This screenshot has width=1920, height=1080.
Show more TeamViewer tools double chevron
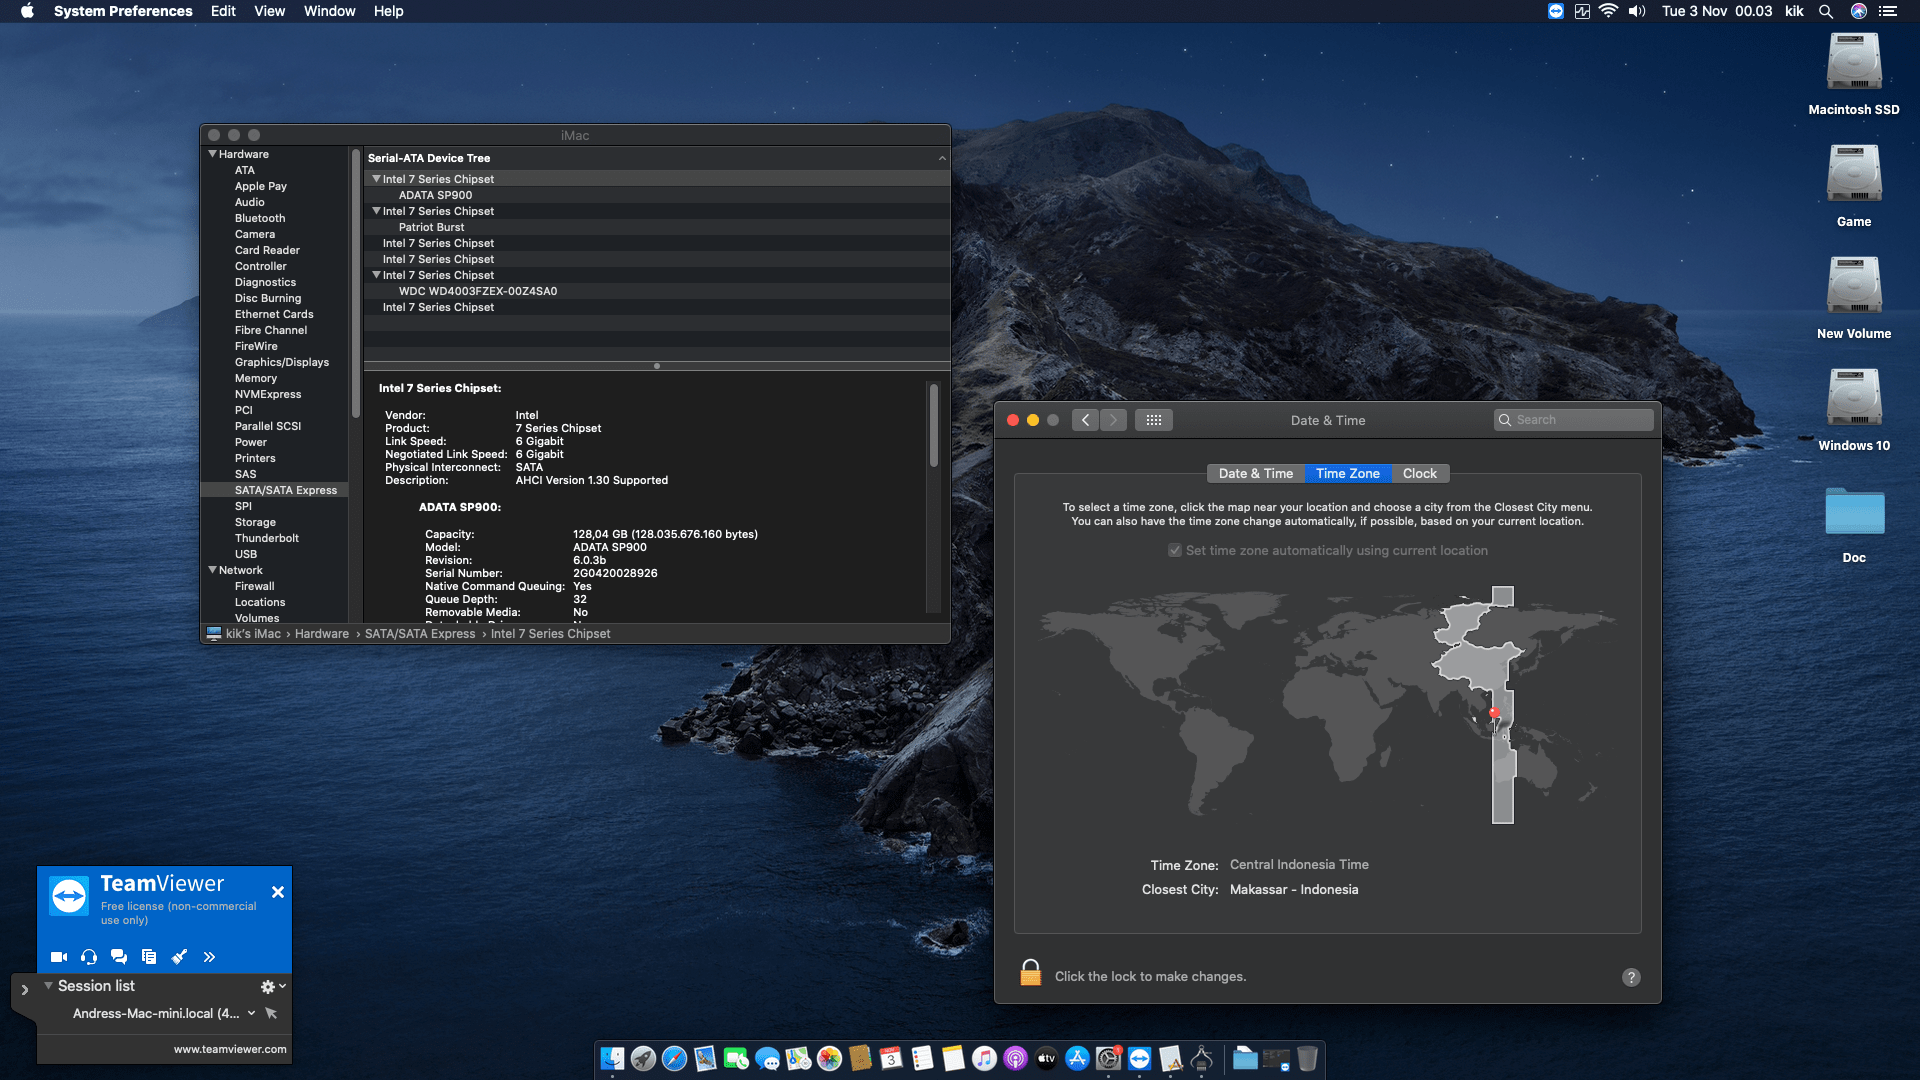tap(209, 957)
